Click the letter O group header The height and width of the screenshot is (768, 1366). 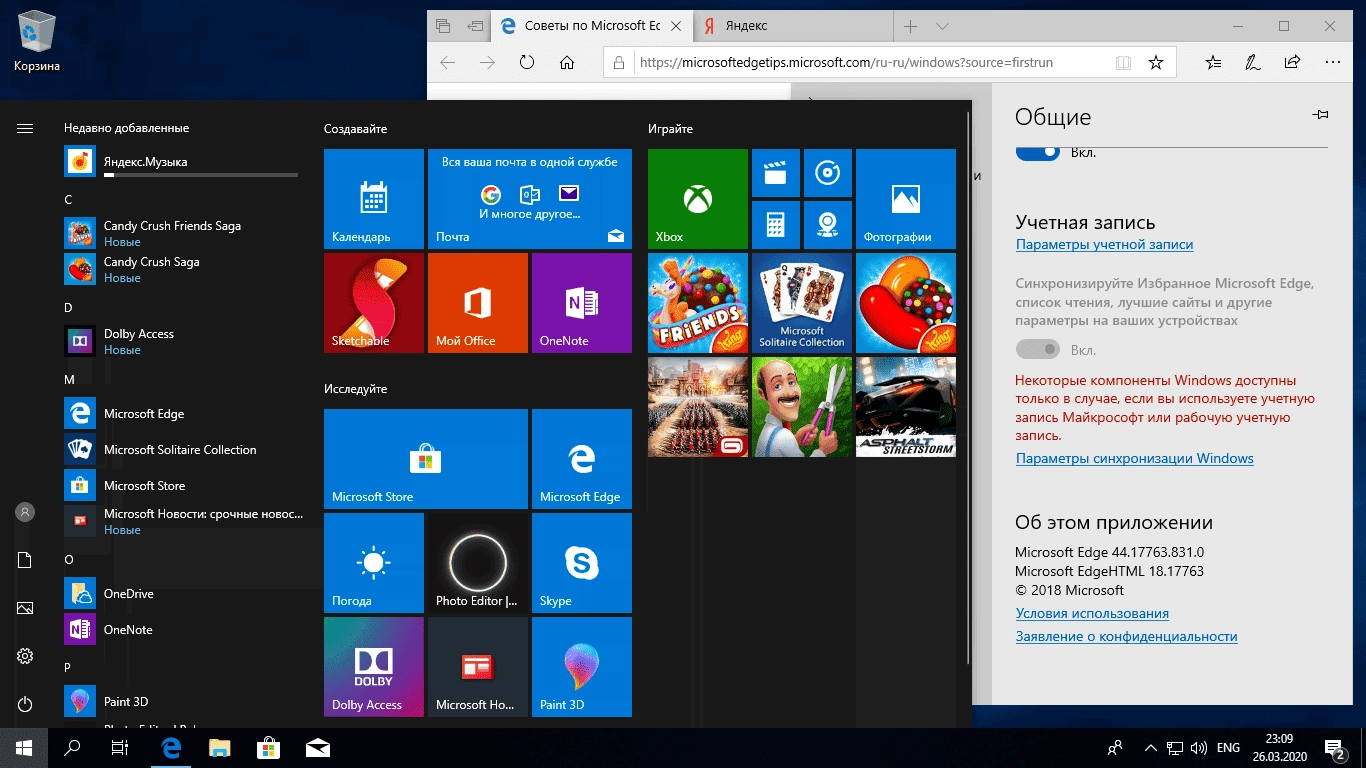pyautogui.click(x=69, y=560)
